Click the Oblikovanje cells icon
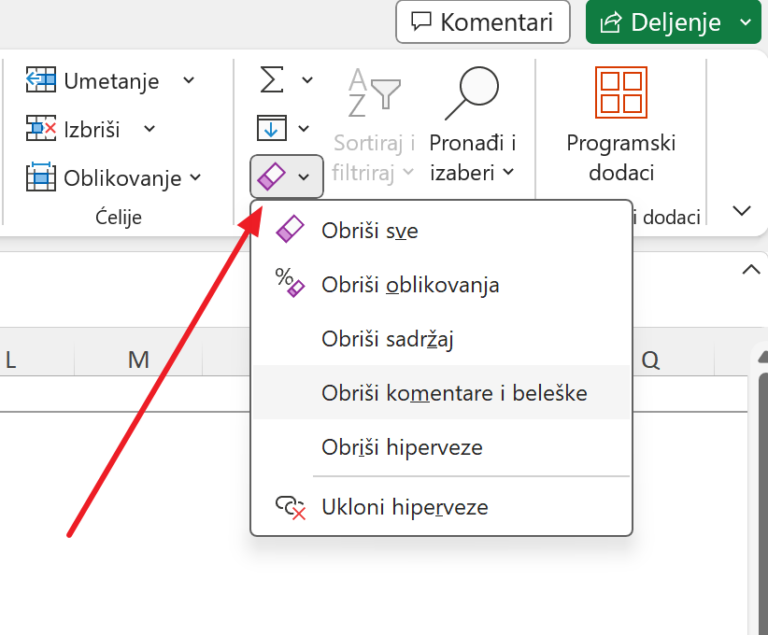 41,176
